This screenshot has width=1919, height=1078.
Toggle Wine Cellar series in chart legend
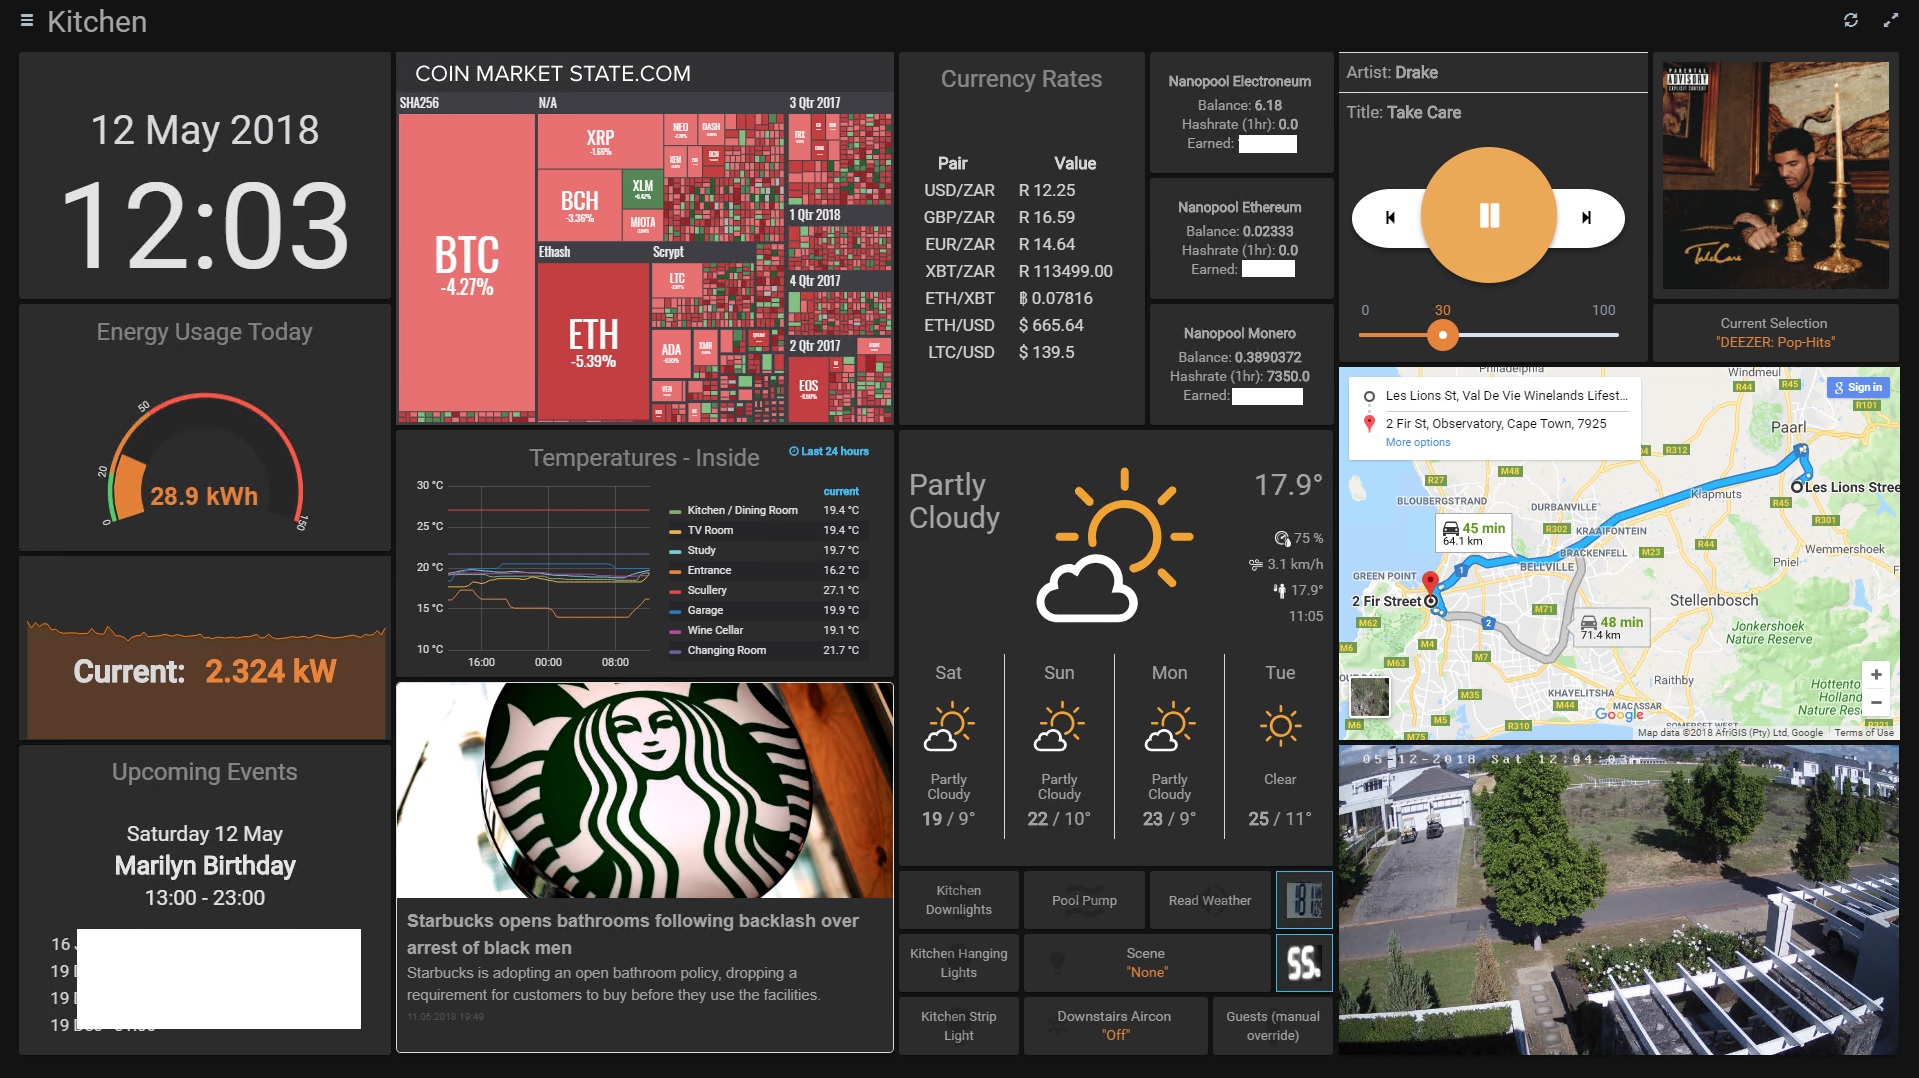tap(715, 630)
